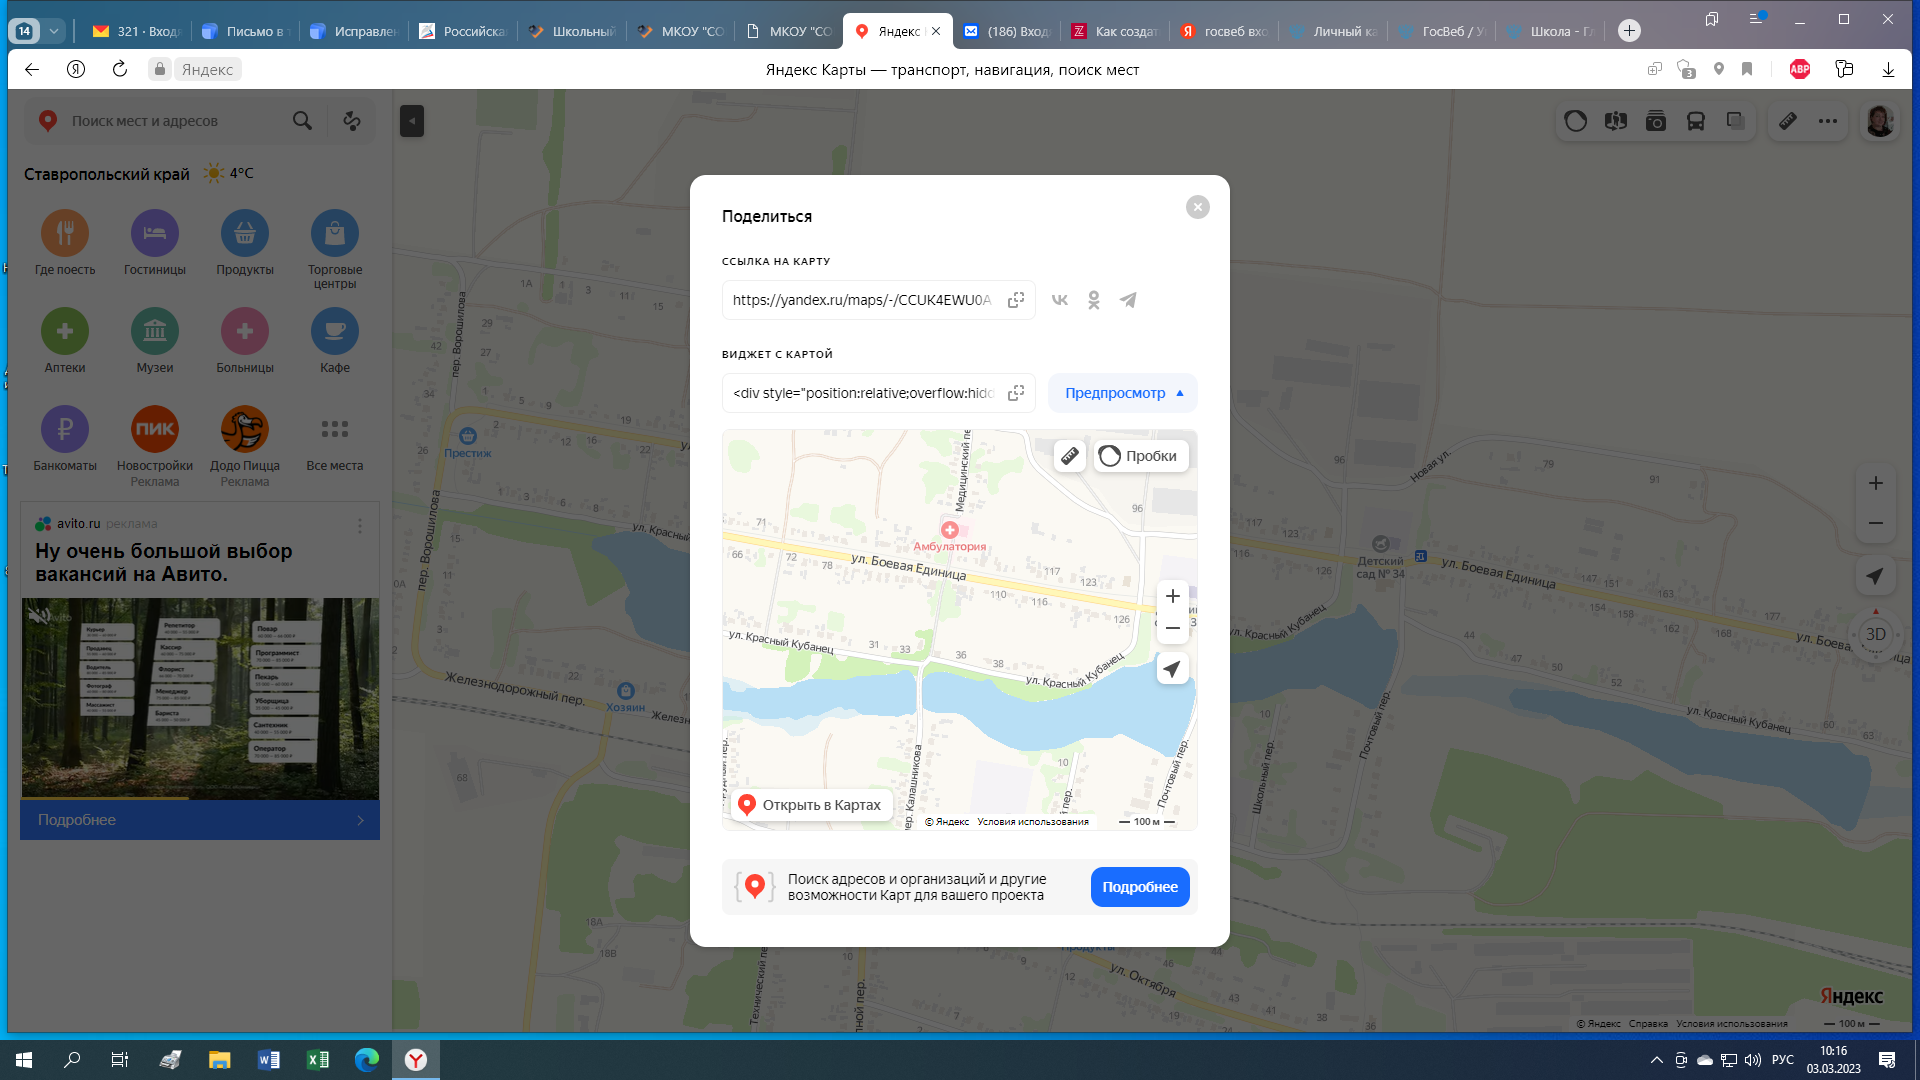This screenshot has width=1920, height=1080.
Task: Zoom in on the main map
Action: (1876, 483)
